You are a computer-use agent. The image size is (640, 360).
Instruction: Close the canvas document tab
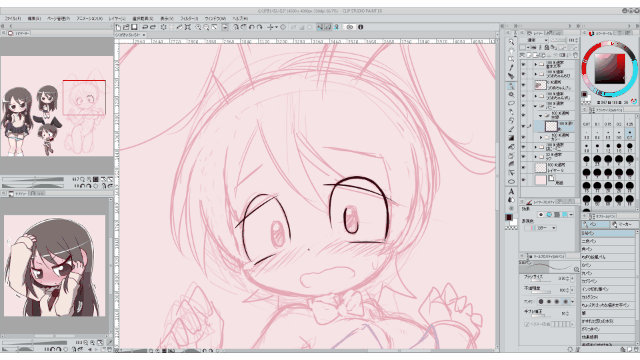point(144,35)
